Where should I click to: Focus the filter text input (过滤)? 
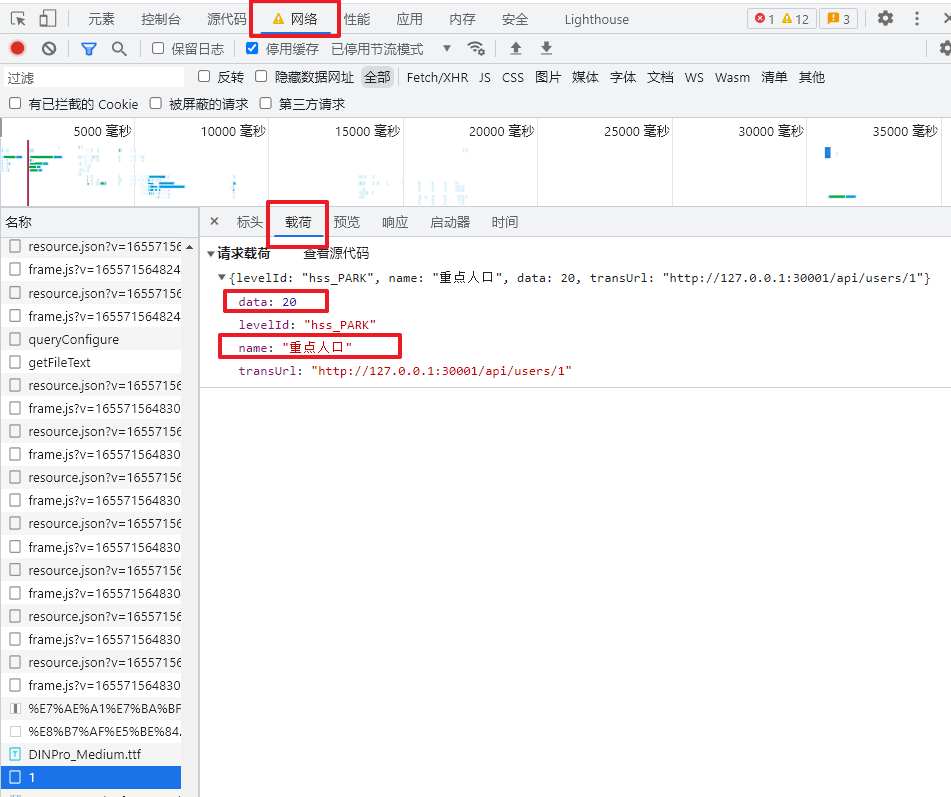pos(93,77)
